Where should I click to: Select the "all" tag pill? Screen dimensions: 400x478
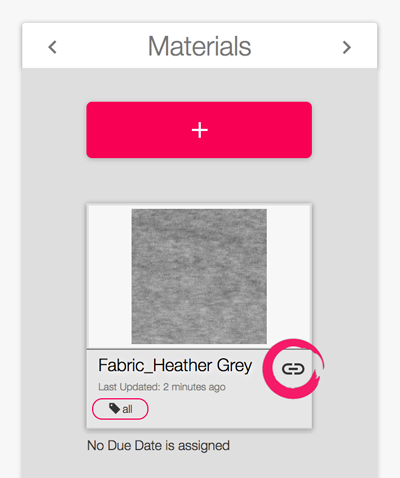pyautogui.click(x=120, y=409)
